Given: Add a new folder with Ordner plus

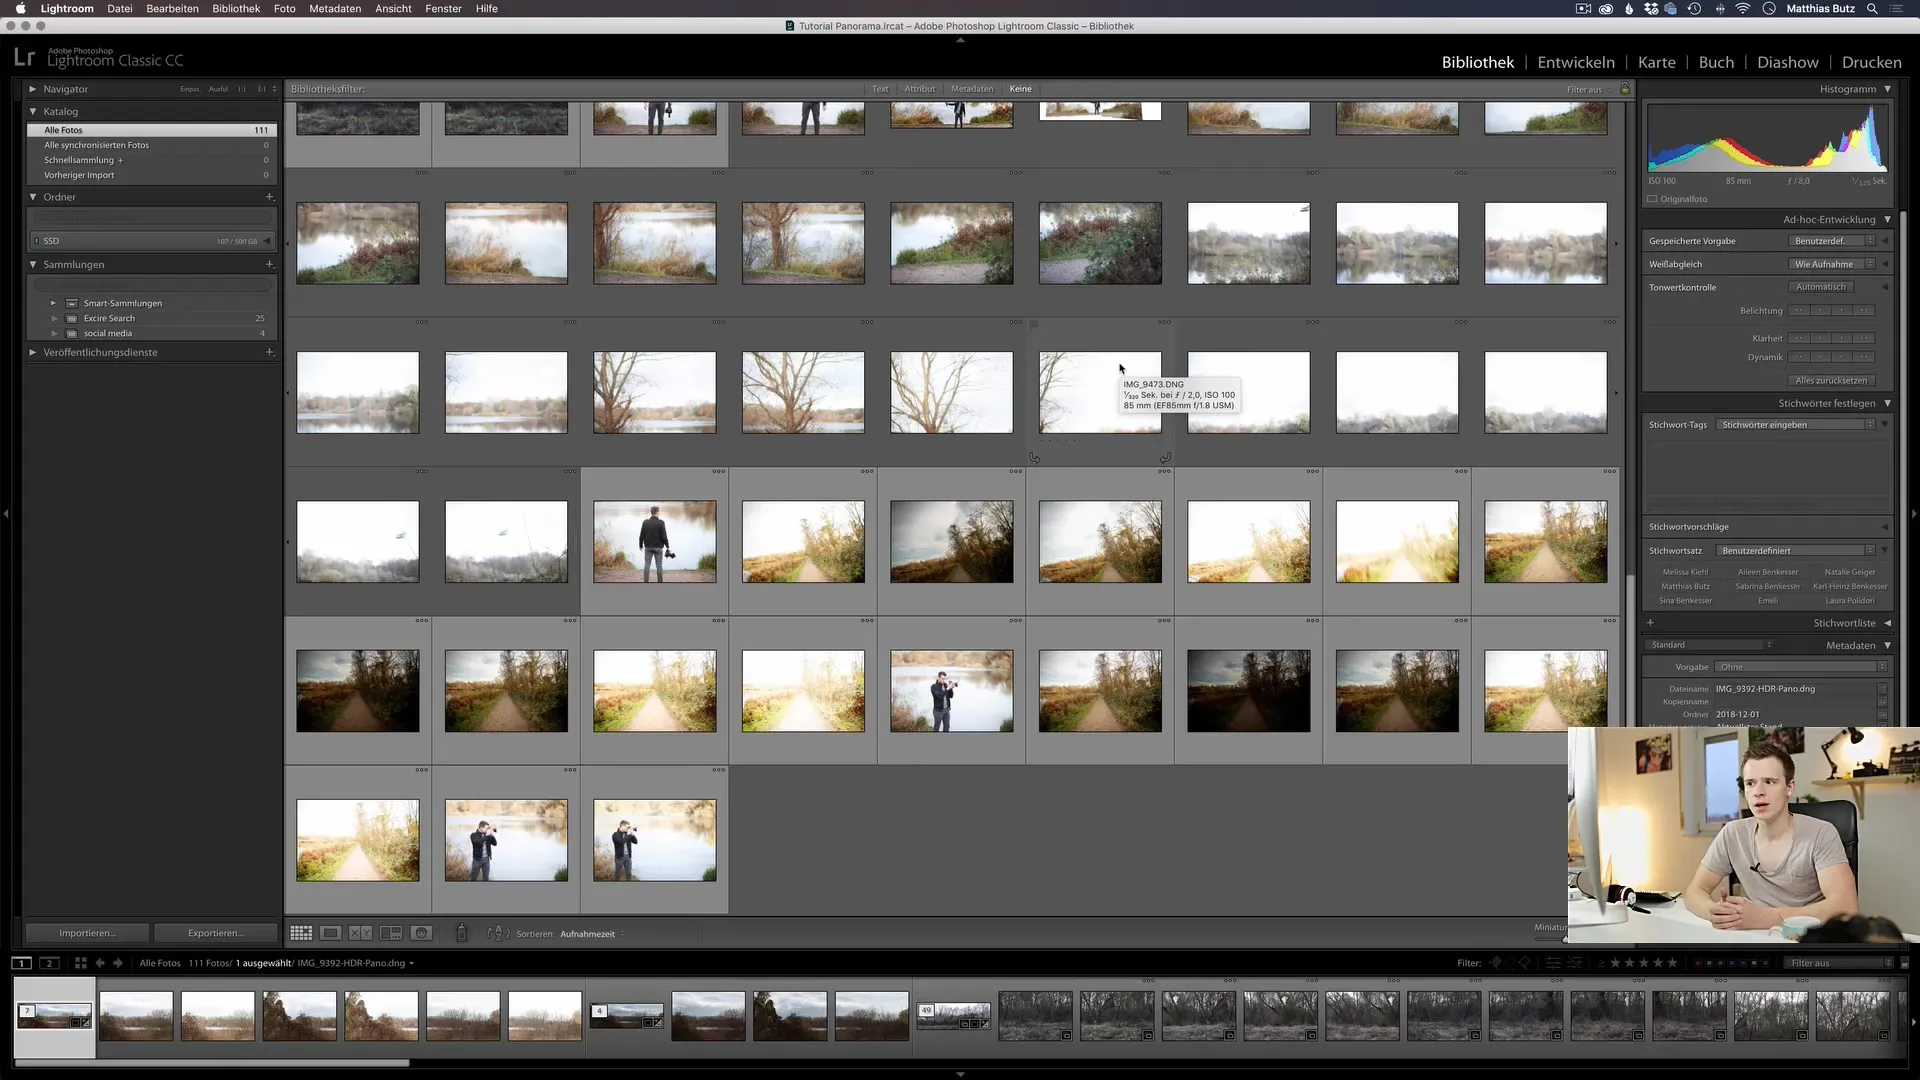Looking at the screenshot, I should pyautogui.click(x=269, y=197).
